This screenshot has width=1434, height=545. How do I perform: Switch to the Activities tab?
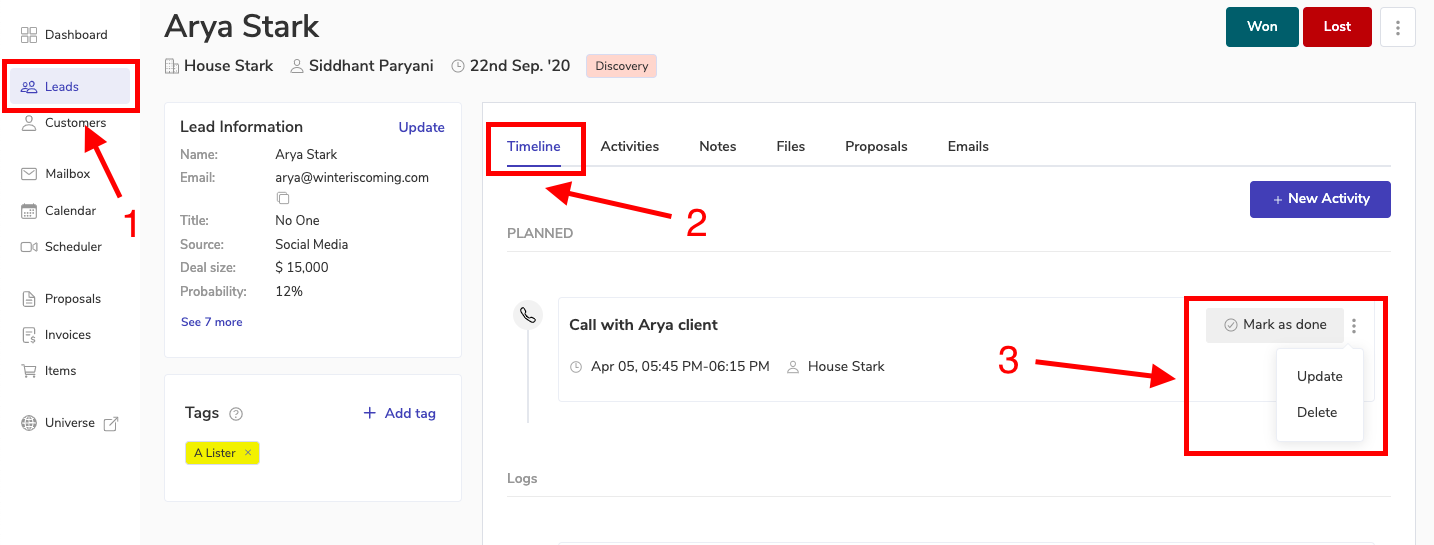[629, 146]
